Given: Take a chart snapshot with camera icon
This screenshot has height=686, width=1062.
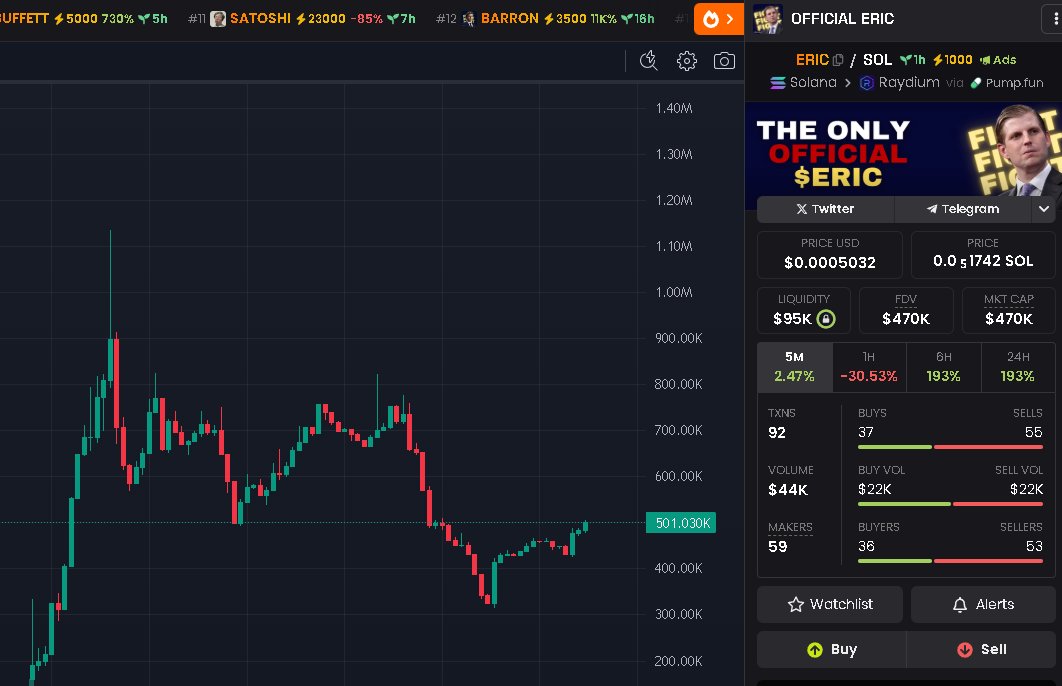Looking at the screenshot, I should point(724,61).
